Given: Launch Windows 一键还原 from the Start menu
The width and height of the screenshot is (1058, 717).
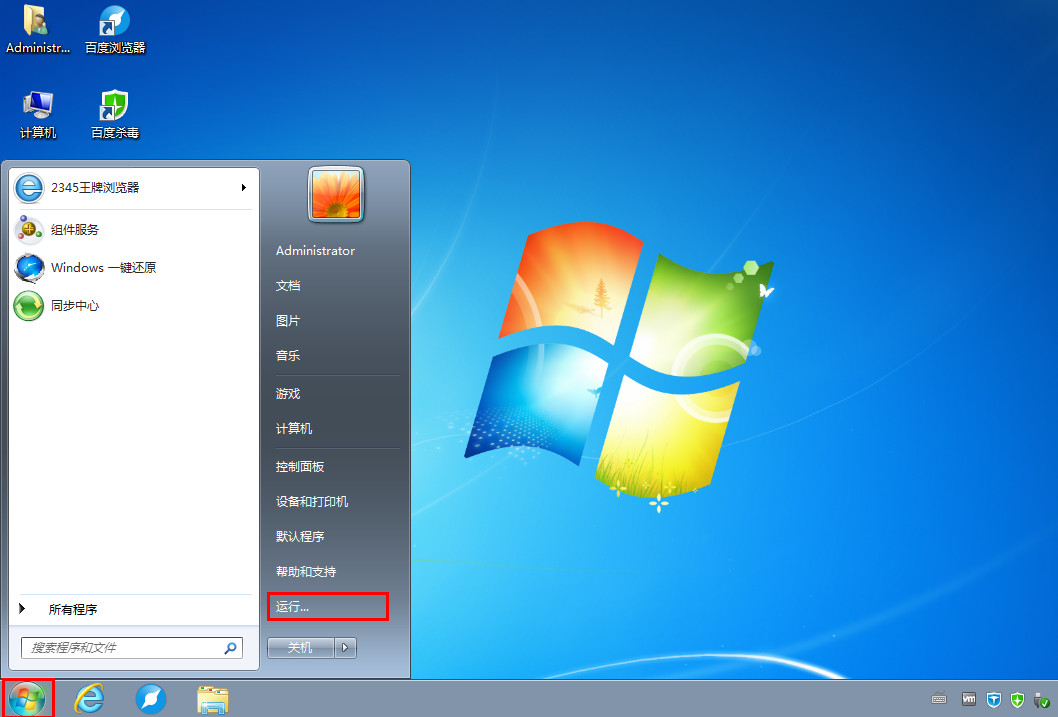Looking at the screenshot, I should [103, 267].
